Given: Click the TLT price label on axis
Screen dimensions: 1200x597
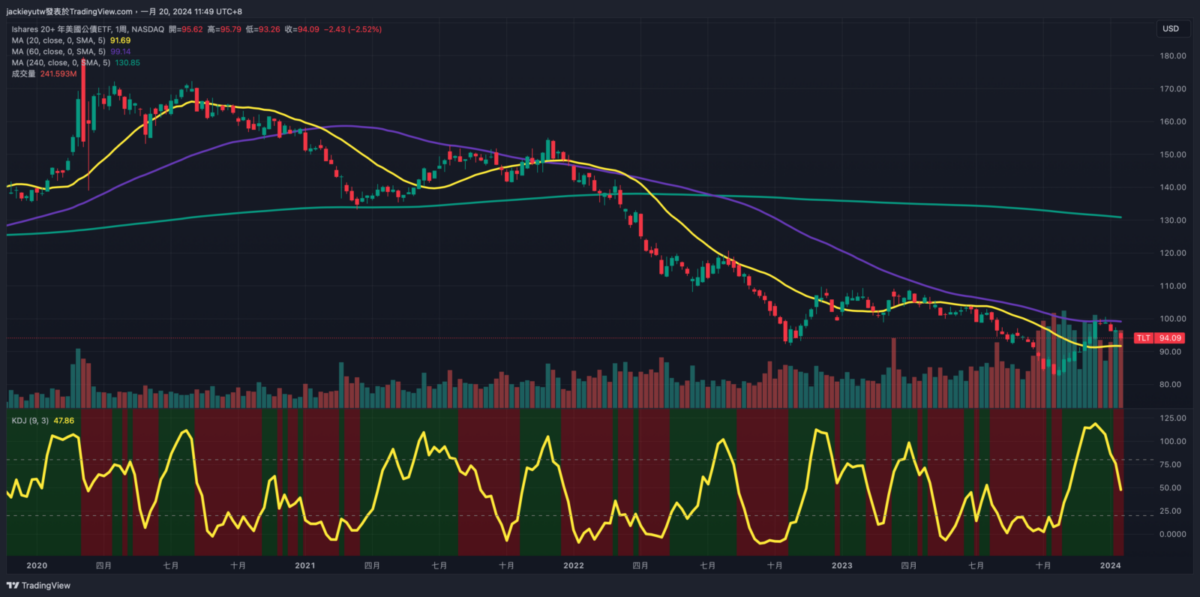Looking at the screenshot, I should [x=1143, y=338].
